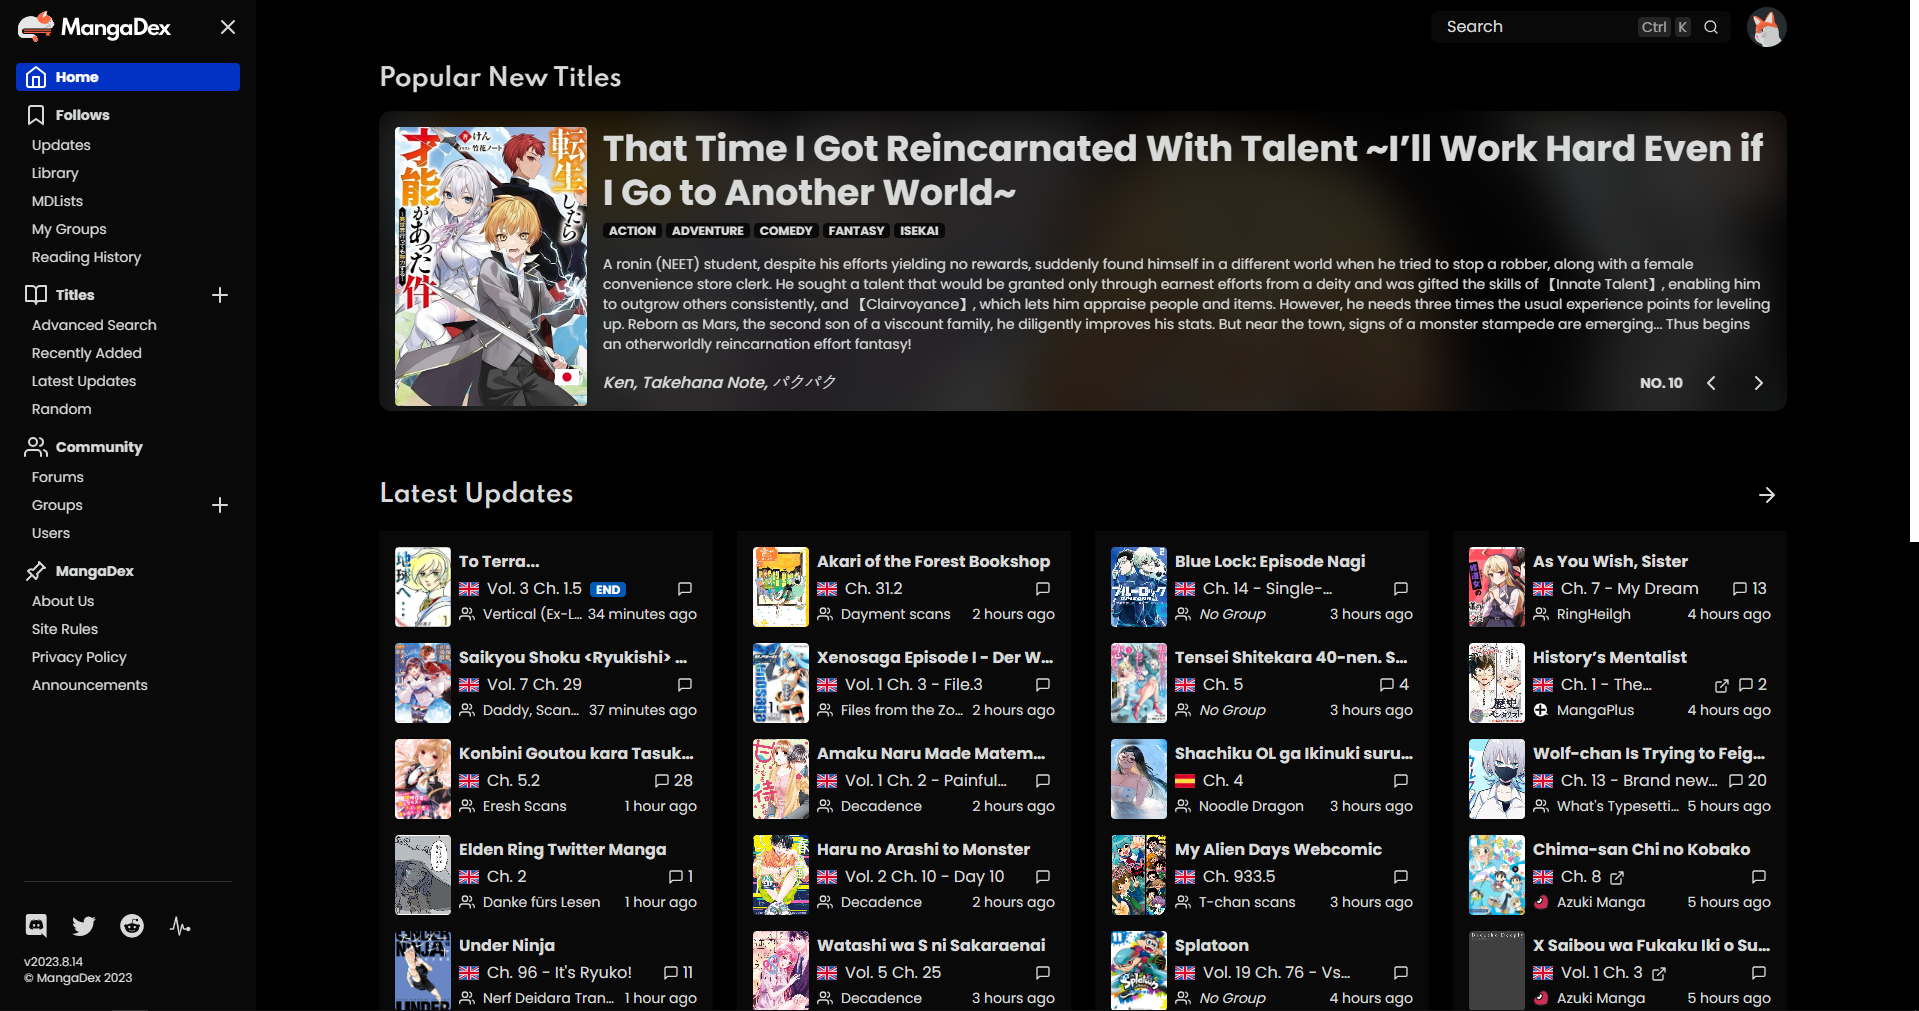The width and height of the screenshot is (1919, 1011).
Task: Open the Reading History page
Action: (86, 257)
